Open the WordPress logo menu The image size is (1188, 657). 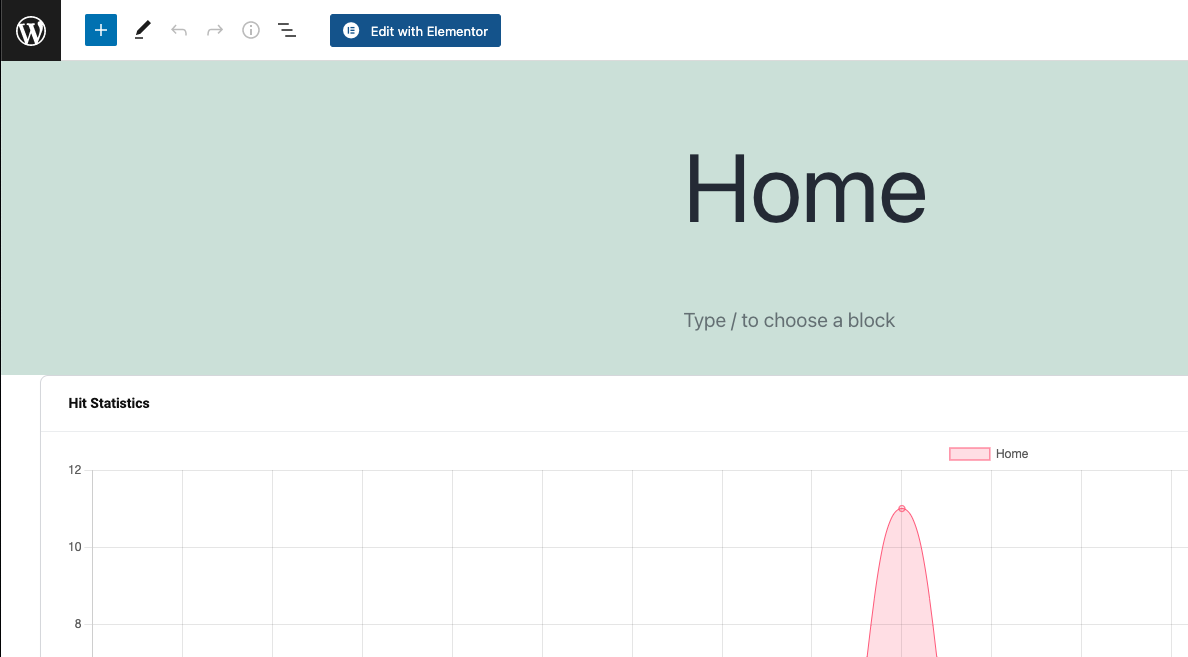click(x=31, y=30)
